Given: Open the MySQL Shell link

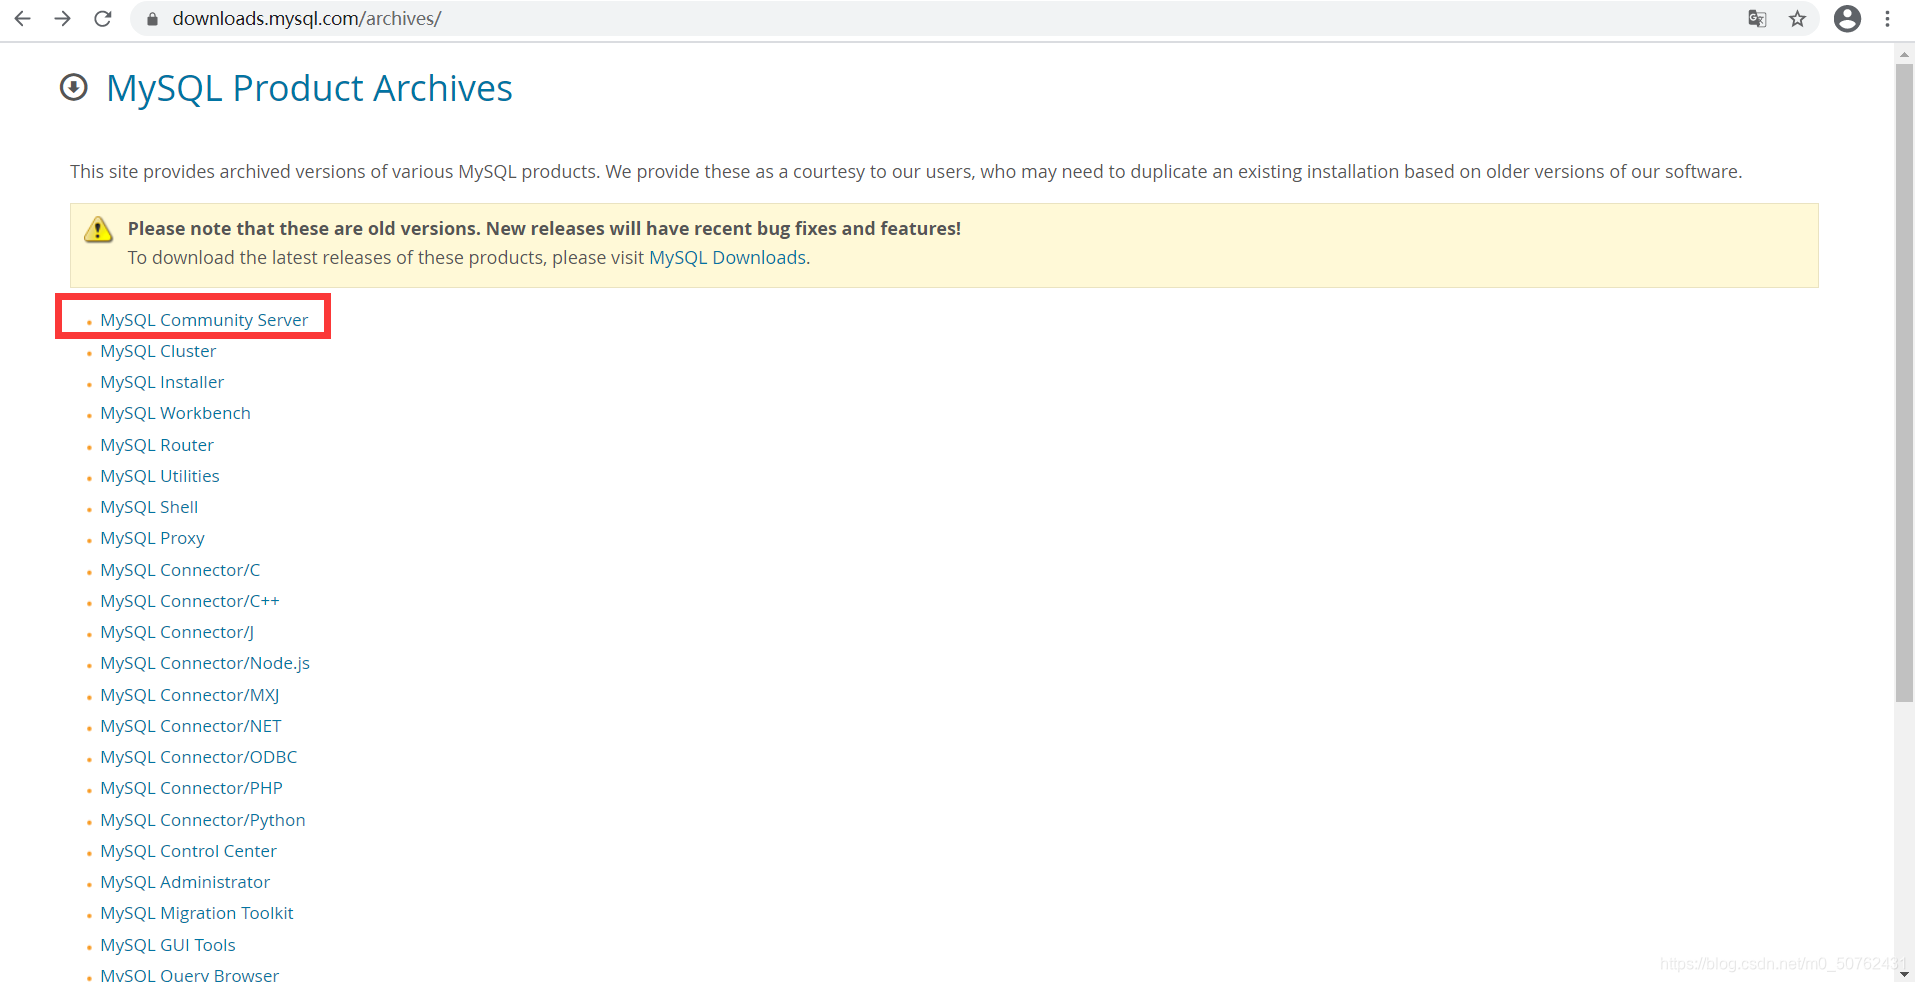Looking at the screenshot, I should pyautogui.click(x=149, y=507).
